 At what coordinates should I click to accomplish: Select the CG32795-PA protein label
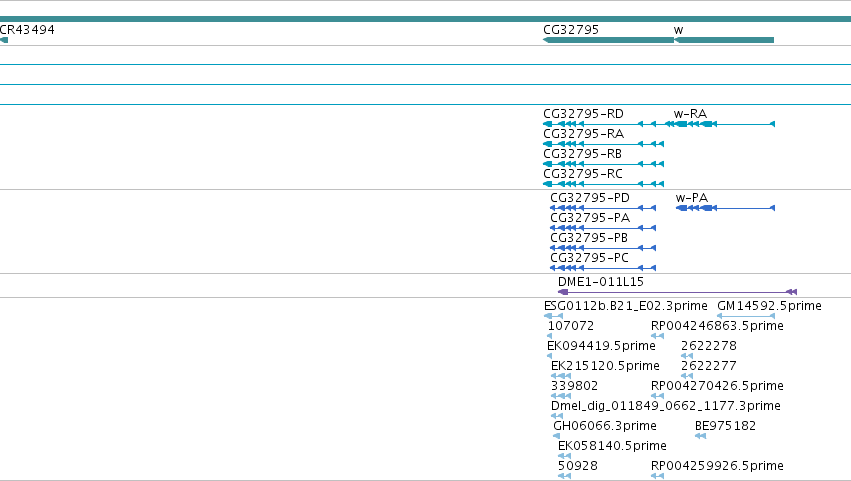[x=590, y=218]
